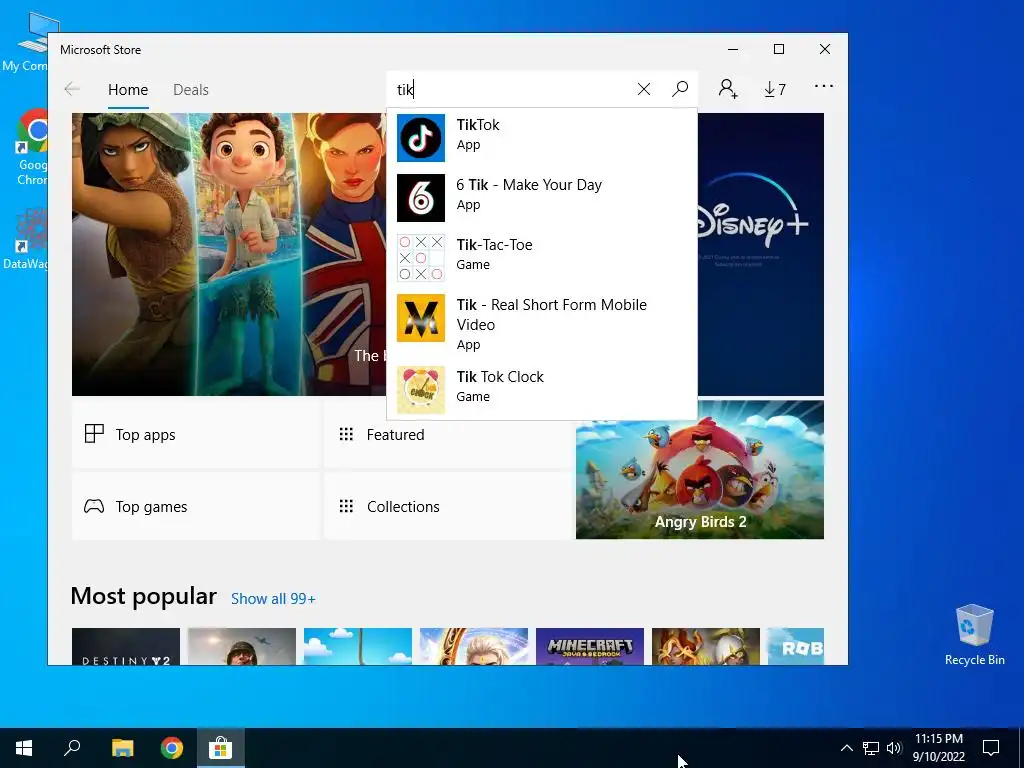Screen dimensions: 1024x768
Task: Open the volume speaker tray icon
Action: click(x=894, y=748)
